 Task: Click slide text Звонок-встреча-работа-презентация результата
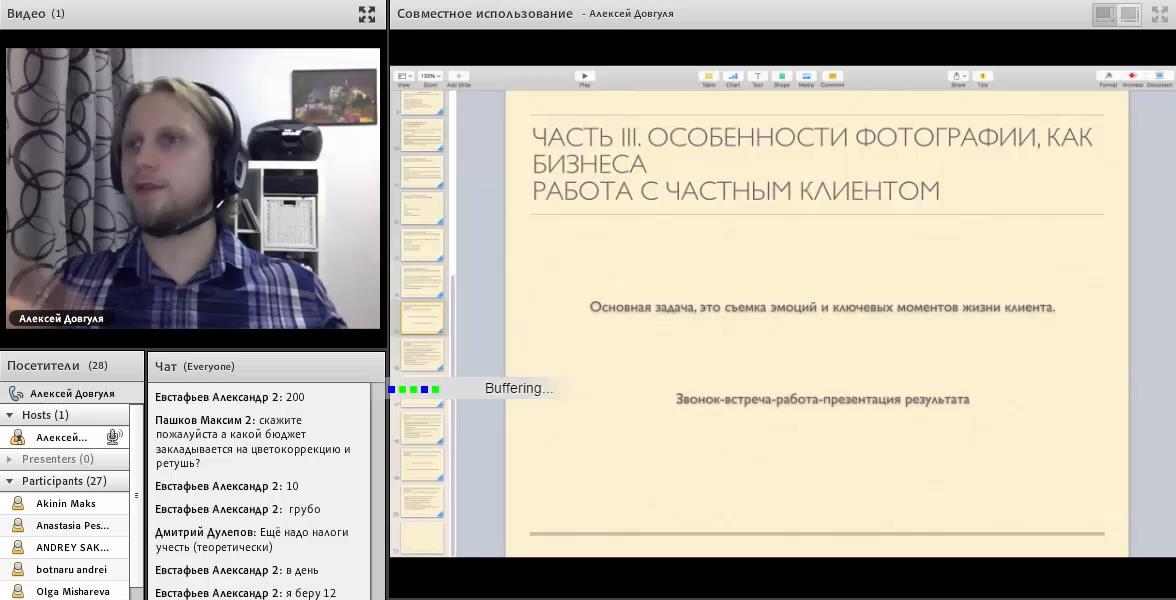pyautogui.click(x=822, y=399)
